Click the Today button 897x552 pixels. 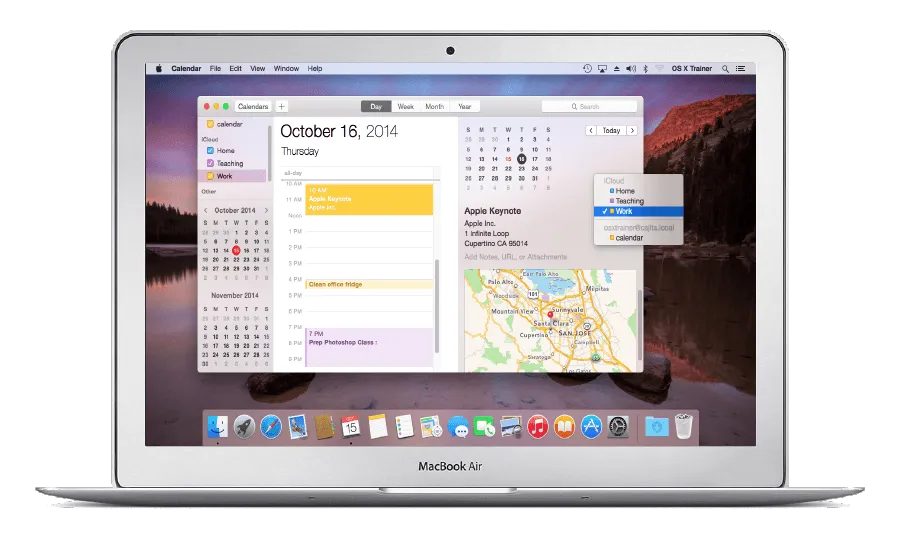612,130
